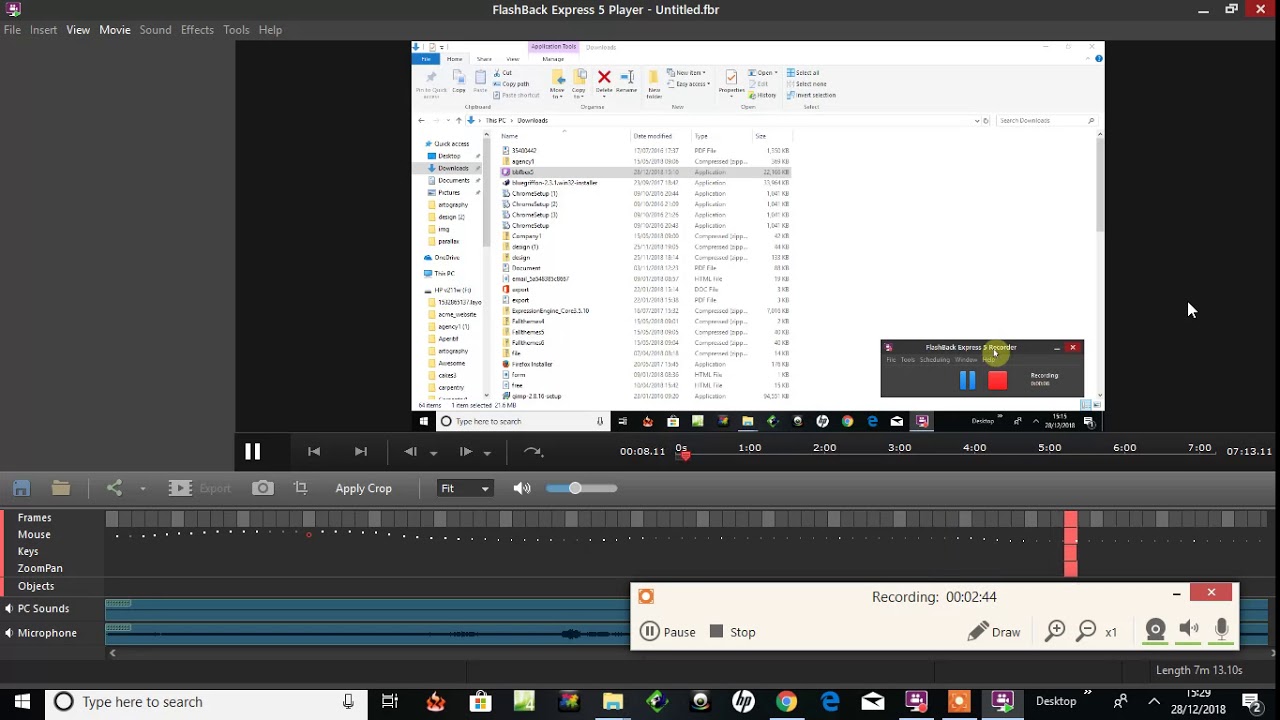1280x720 pixels.
Task: Click the Draw pencil tool in recorder
Action: pos(993,632)
